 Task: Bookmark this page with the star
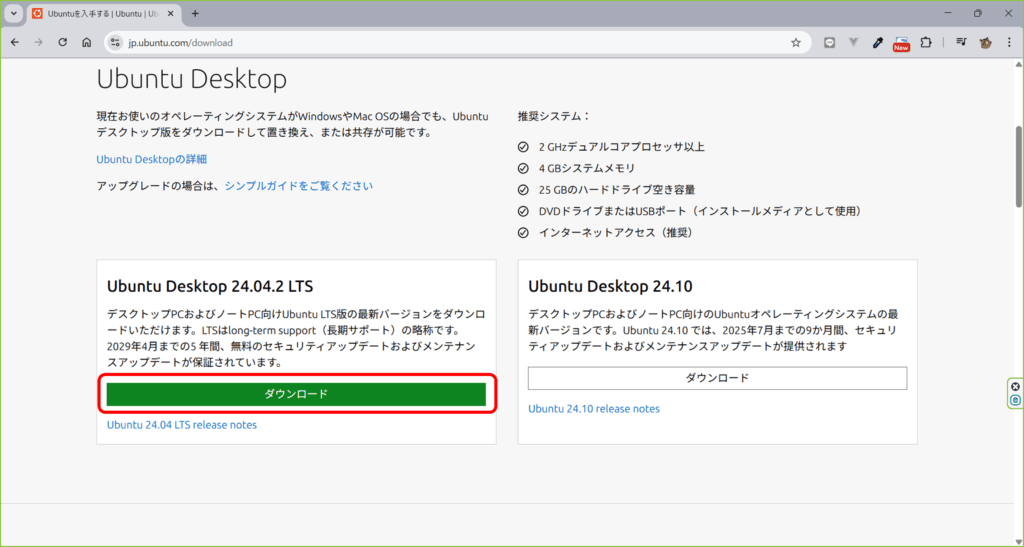[795, 42]
